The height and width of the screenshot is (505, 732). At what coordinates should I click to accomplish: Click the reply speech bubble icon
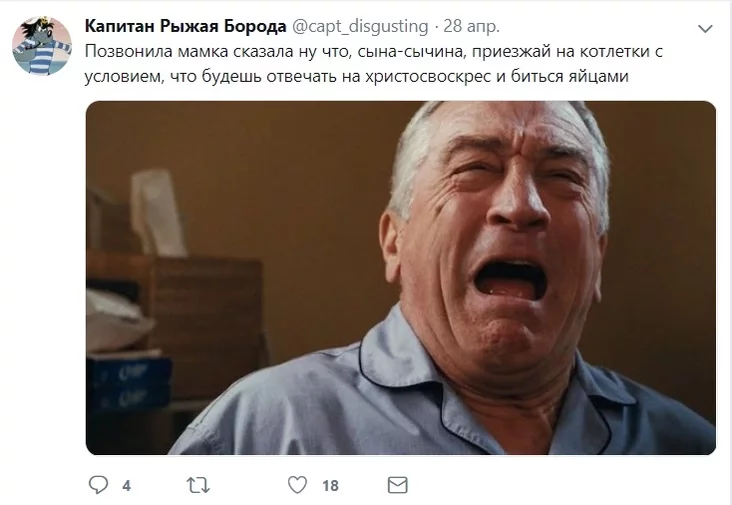tap(99, 484)
